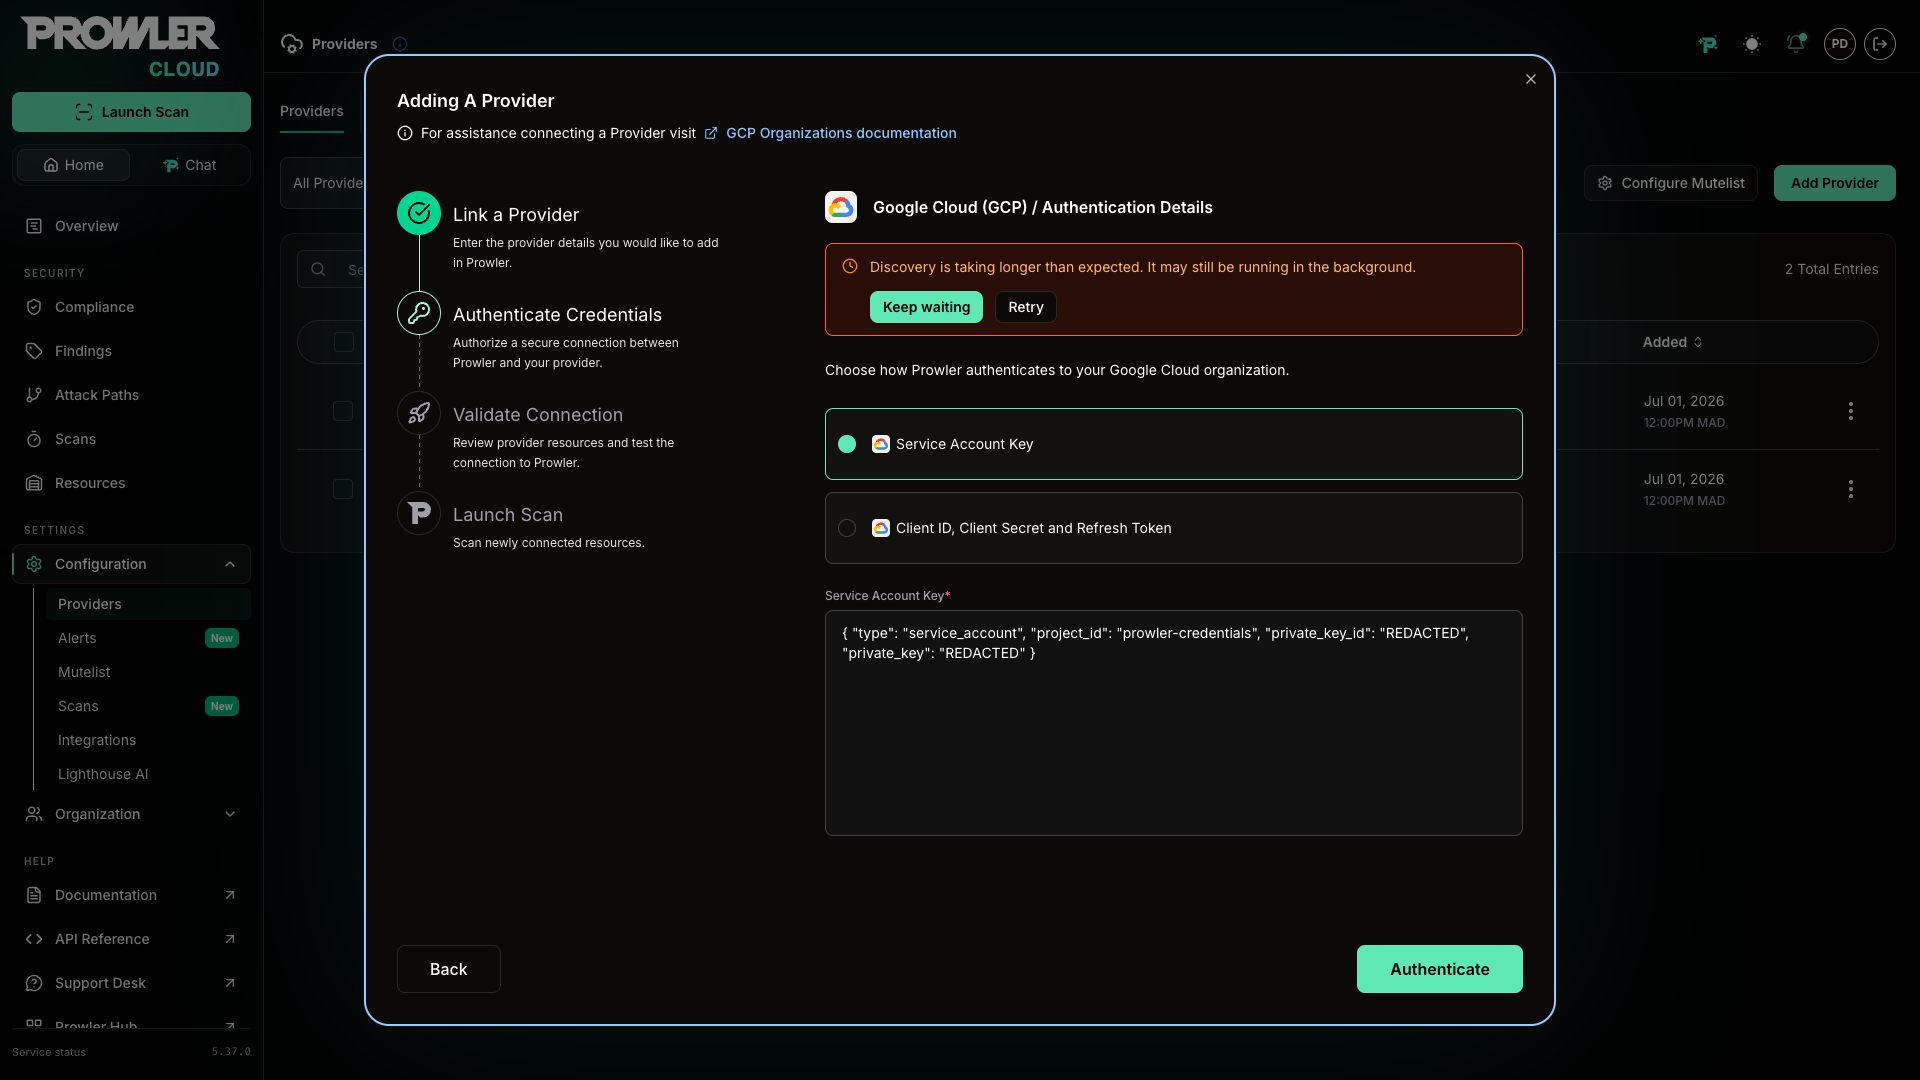The image size is (1920, 1080).
Task: Switch to the Providers tab
Action: [312, 111]
